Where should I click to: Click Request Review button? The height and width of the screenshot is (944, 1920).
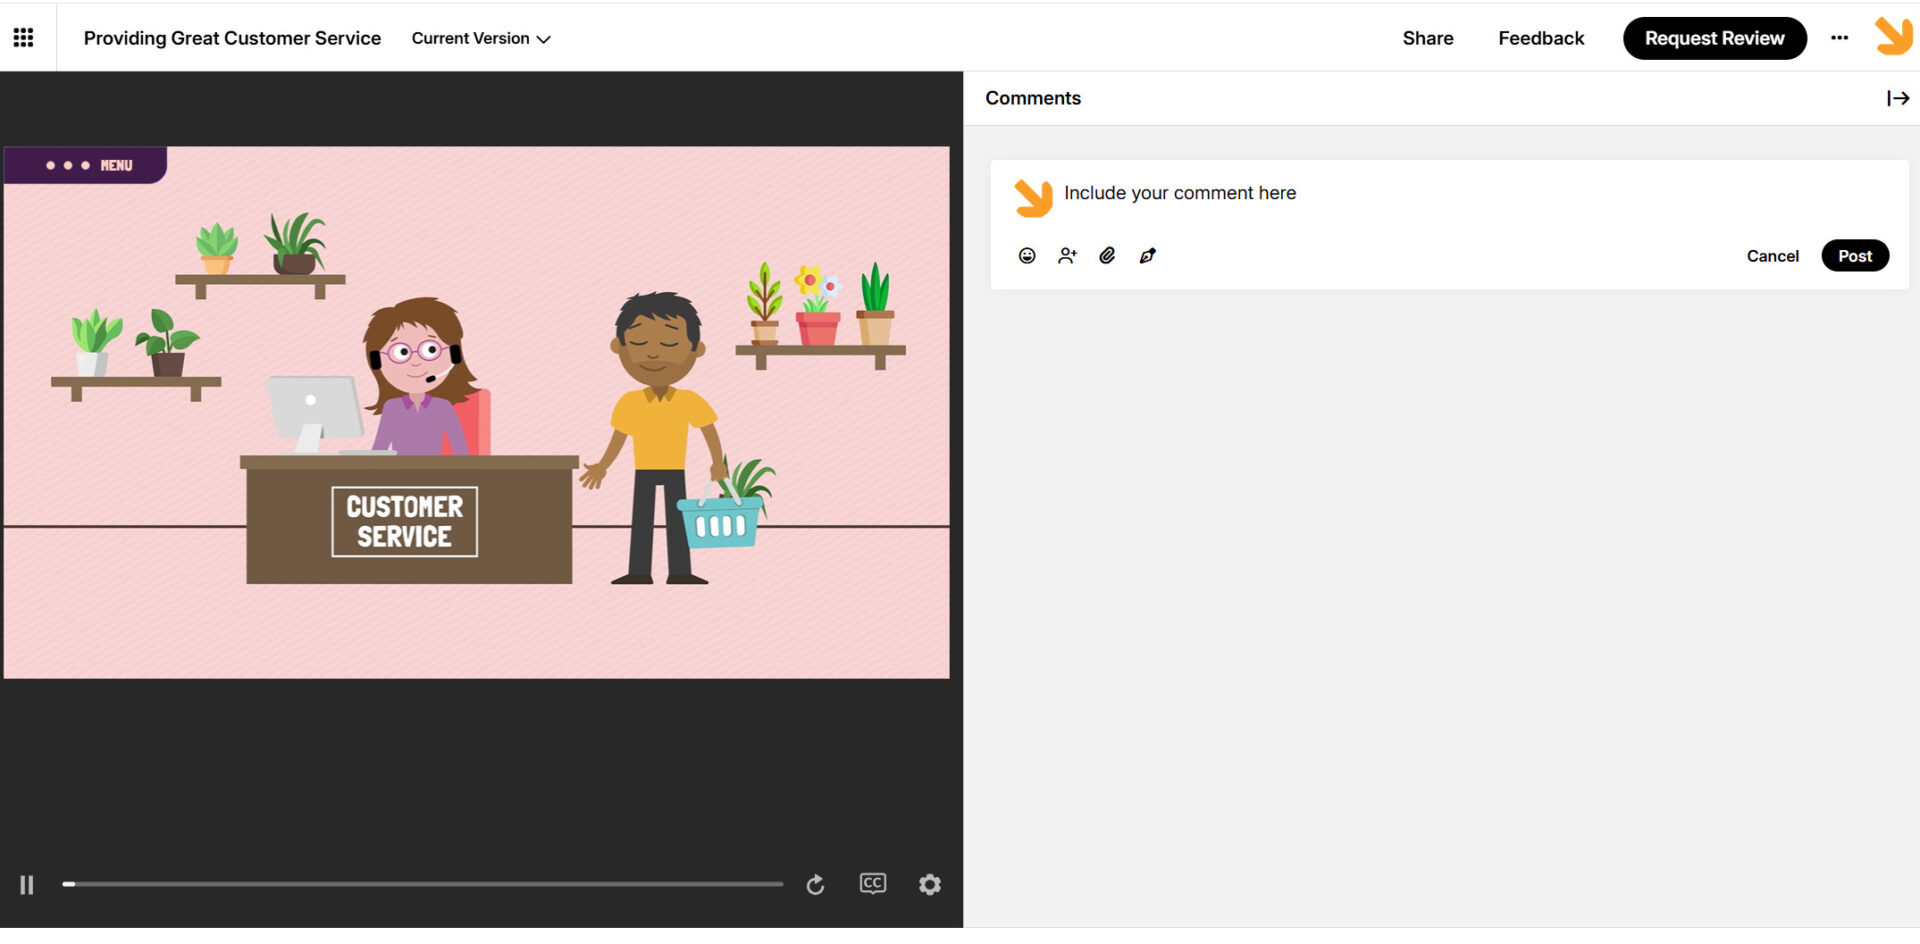tap(1714, 38)
